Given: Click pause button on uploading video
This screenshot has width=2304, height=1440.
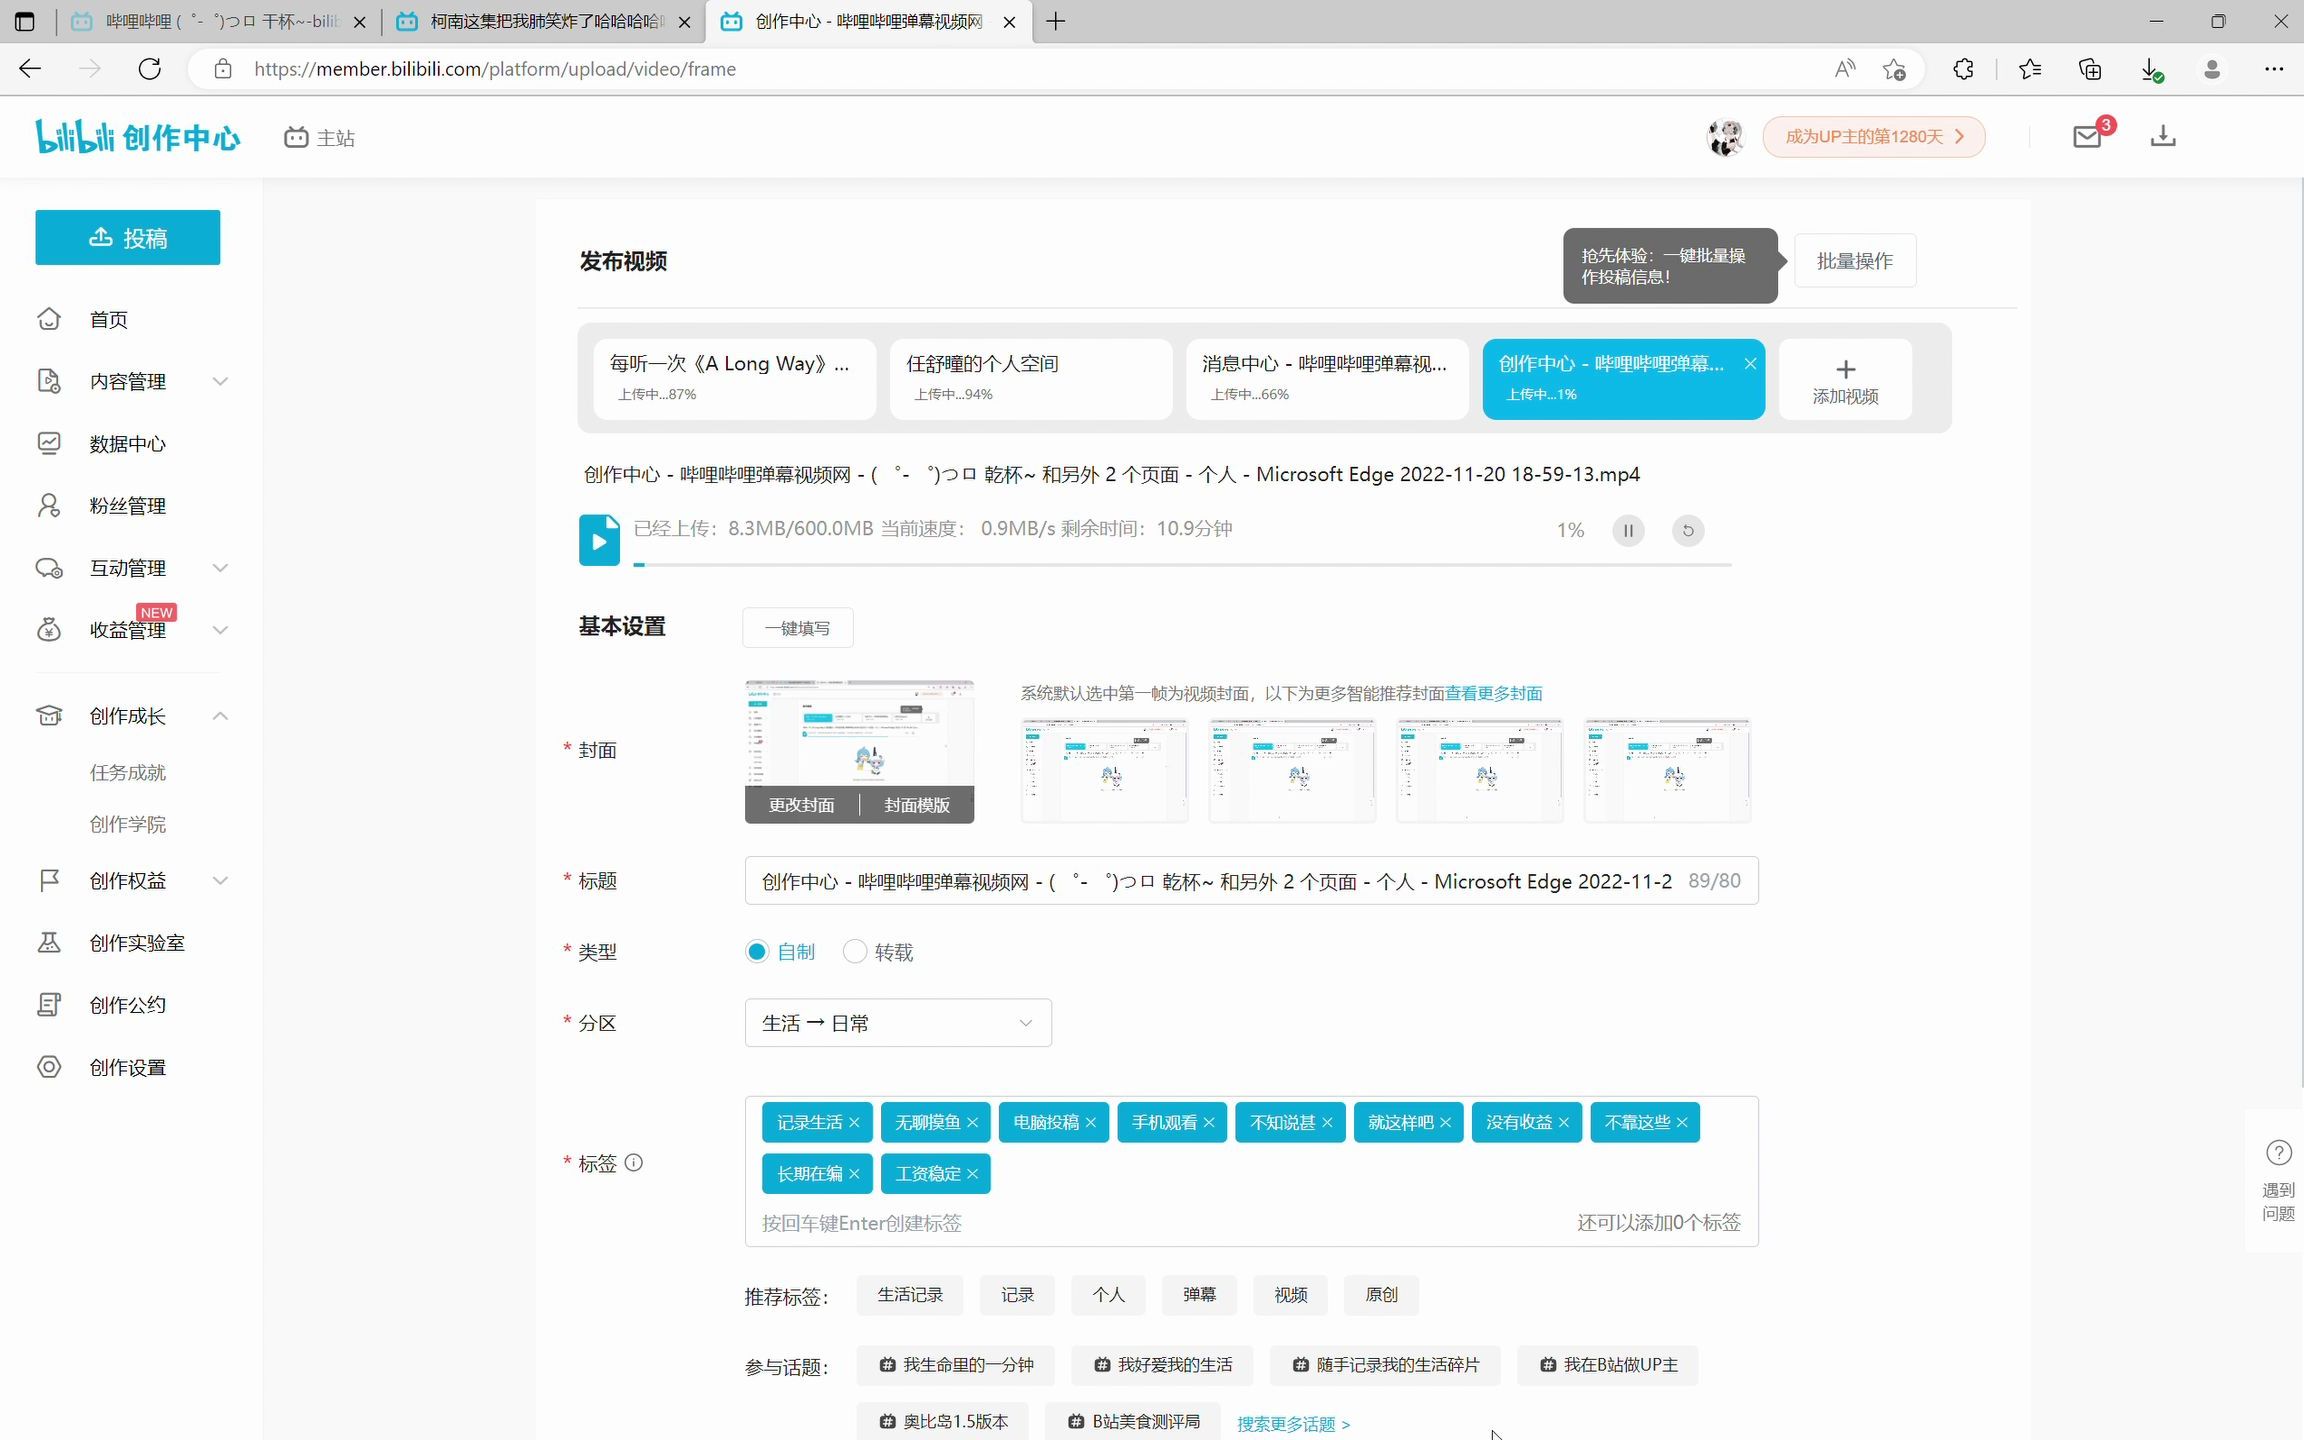Looking at the screenshot, I should [x=1629, y=529].
